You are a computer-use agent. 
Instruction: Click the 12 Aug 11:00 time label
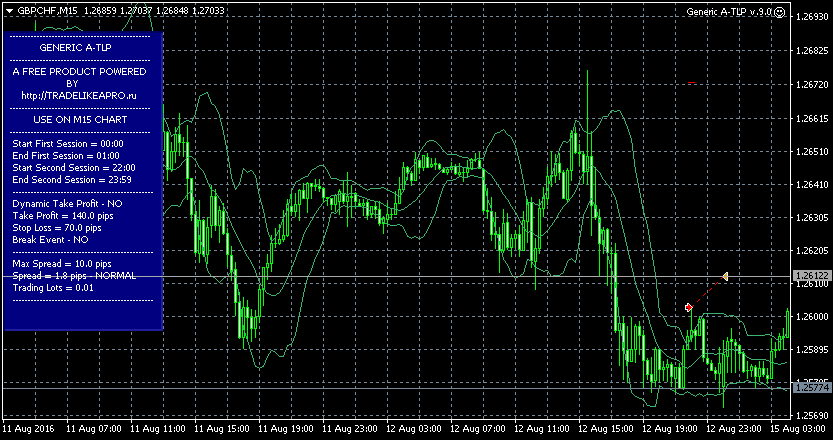542,428
